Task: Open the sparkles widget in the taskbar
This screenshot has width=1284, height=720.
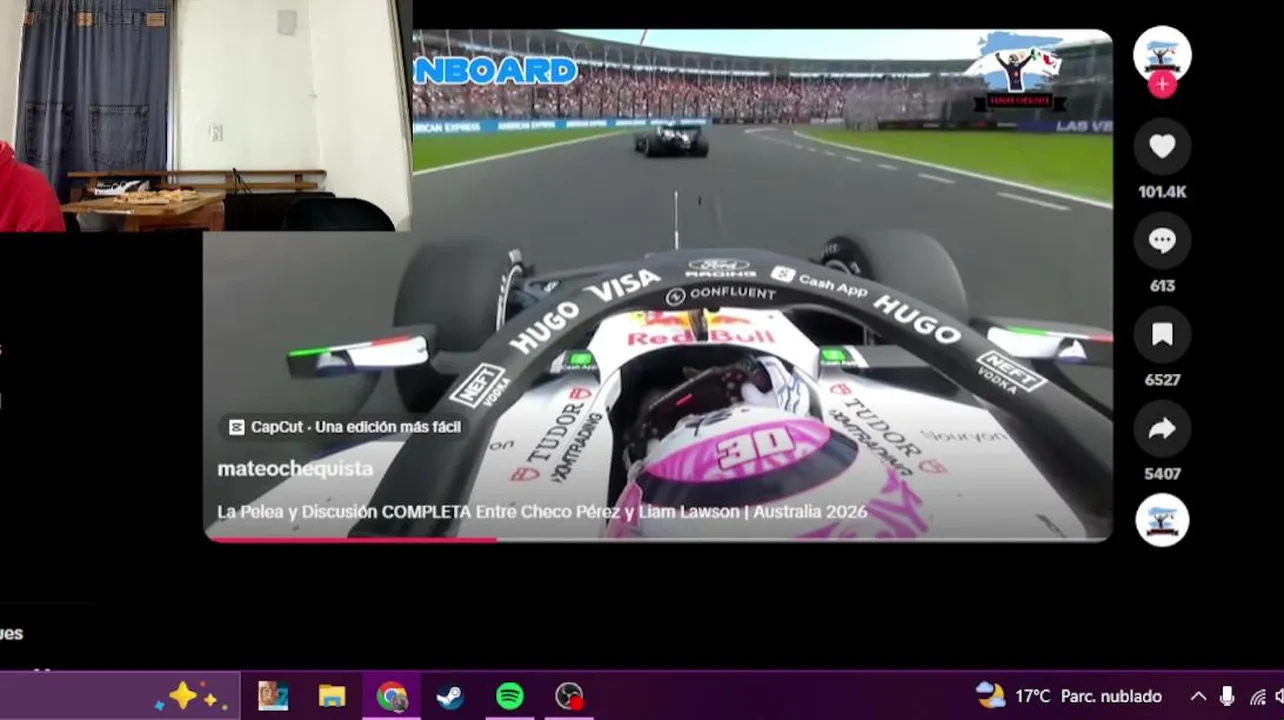Action: tap(190, 696)
